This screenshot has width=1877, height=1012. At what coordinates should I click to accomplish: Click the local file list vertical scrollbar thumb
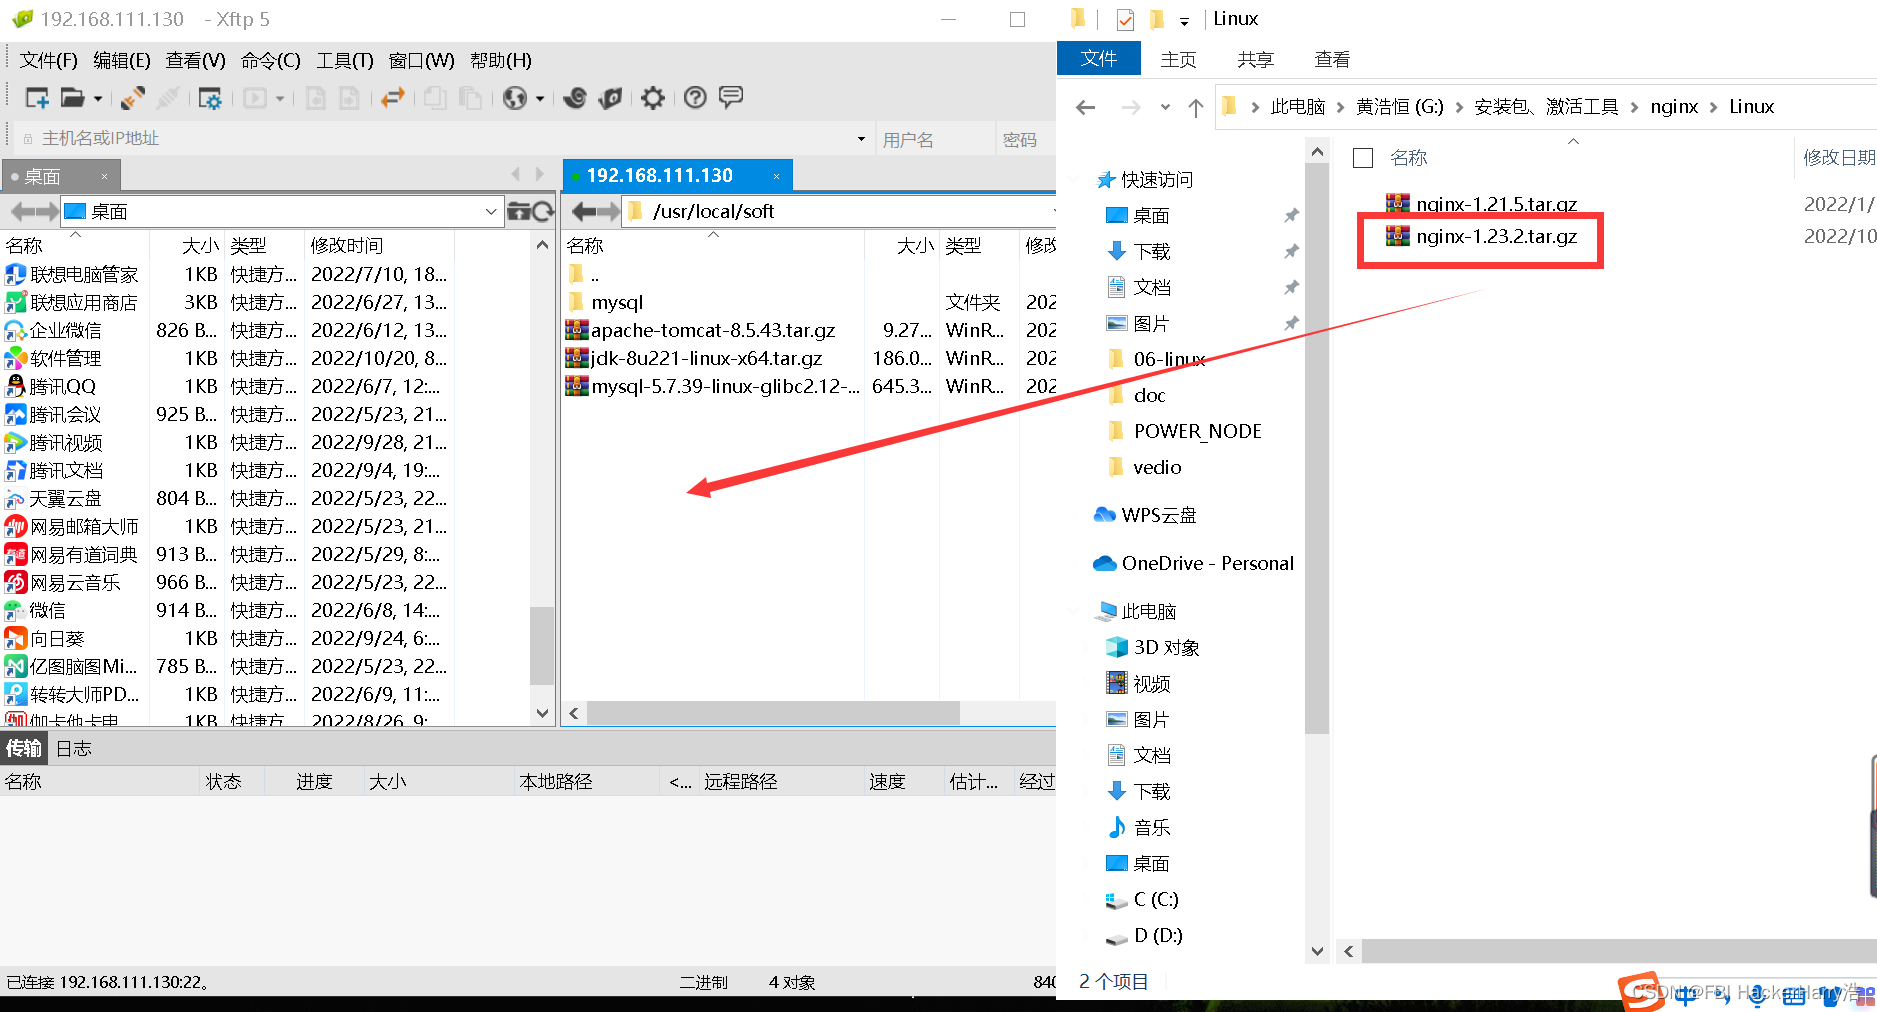click(542, 645)
